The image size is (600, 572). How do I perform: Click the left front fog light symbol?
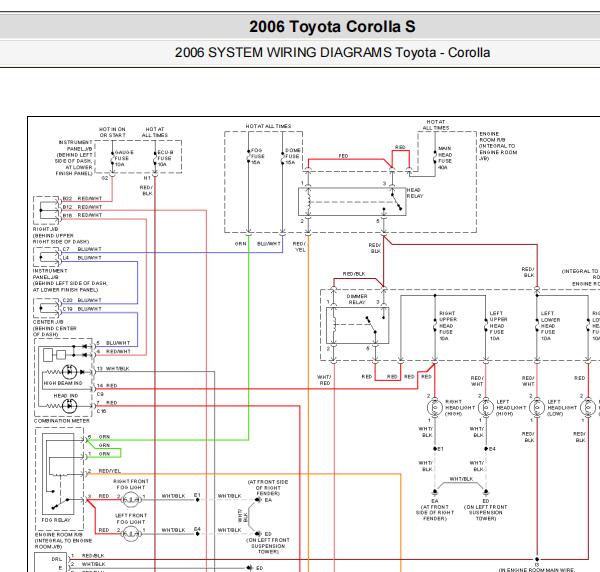(131, 533)
